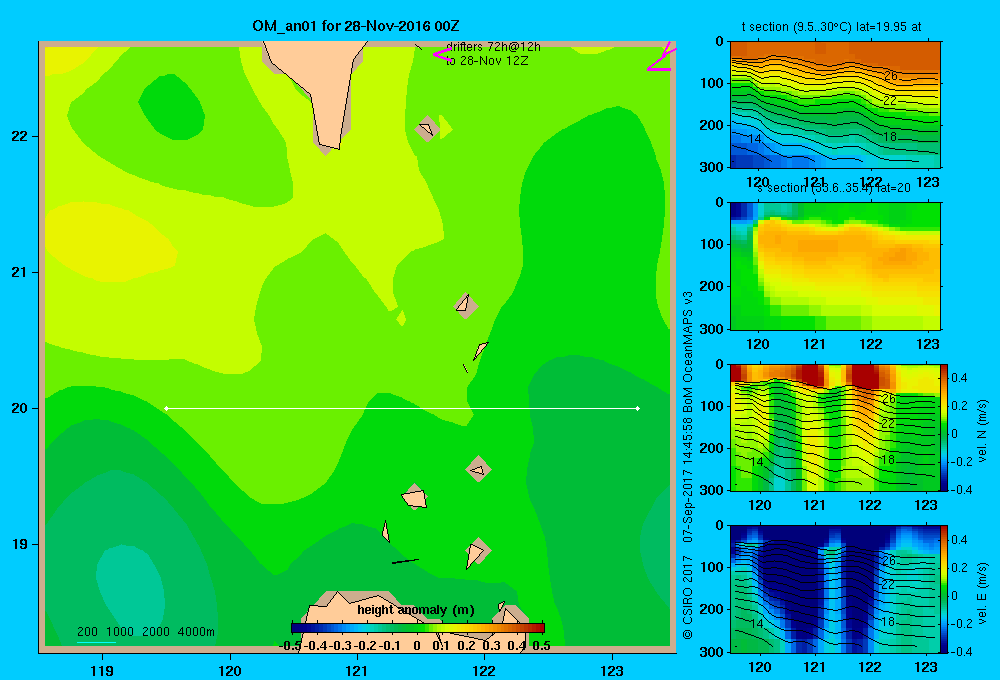Click the "s section" salinity panel title

tap(834, 188)
